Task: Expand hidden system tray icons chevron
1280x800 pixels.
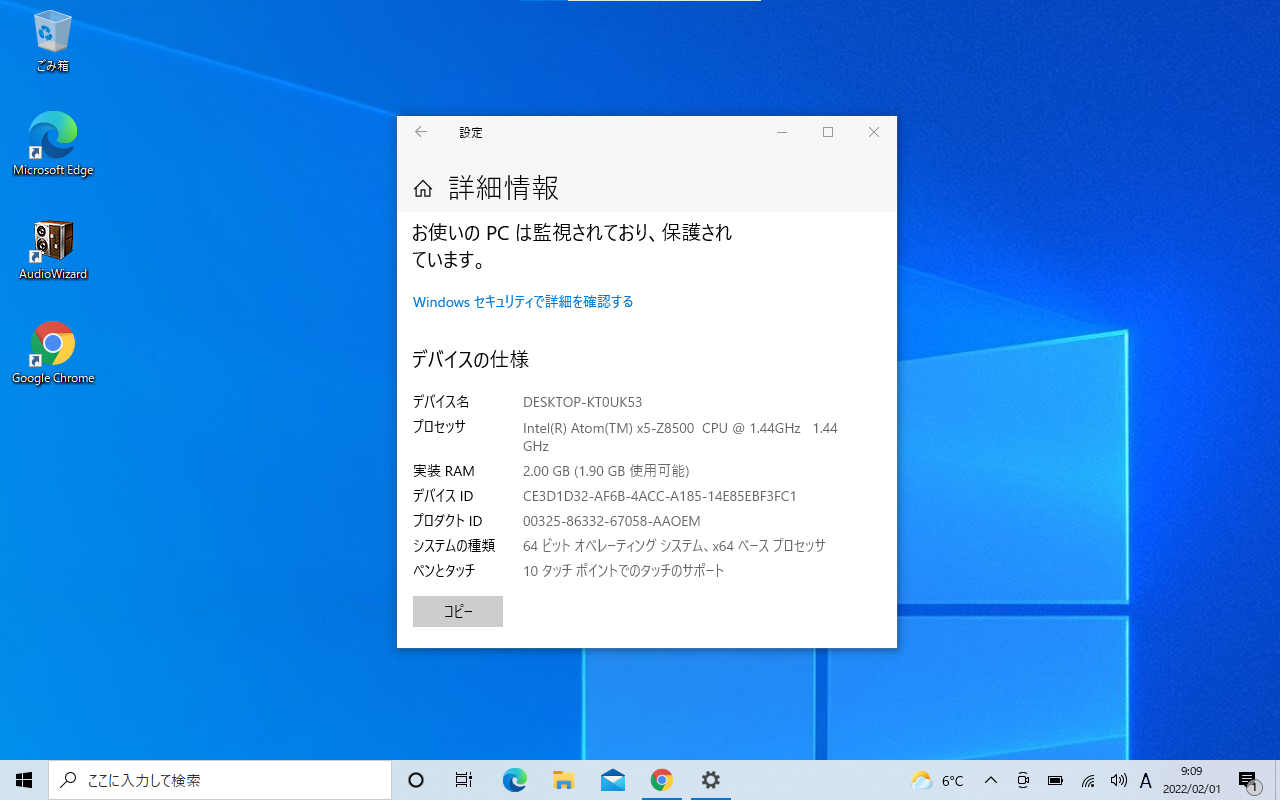Action: coord(991,780)
